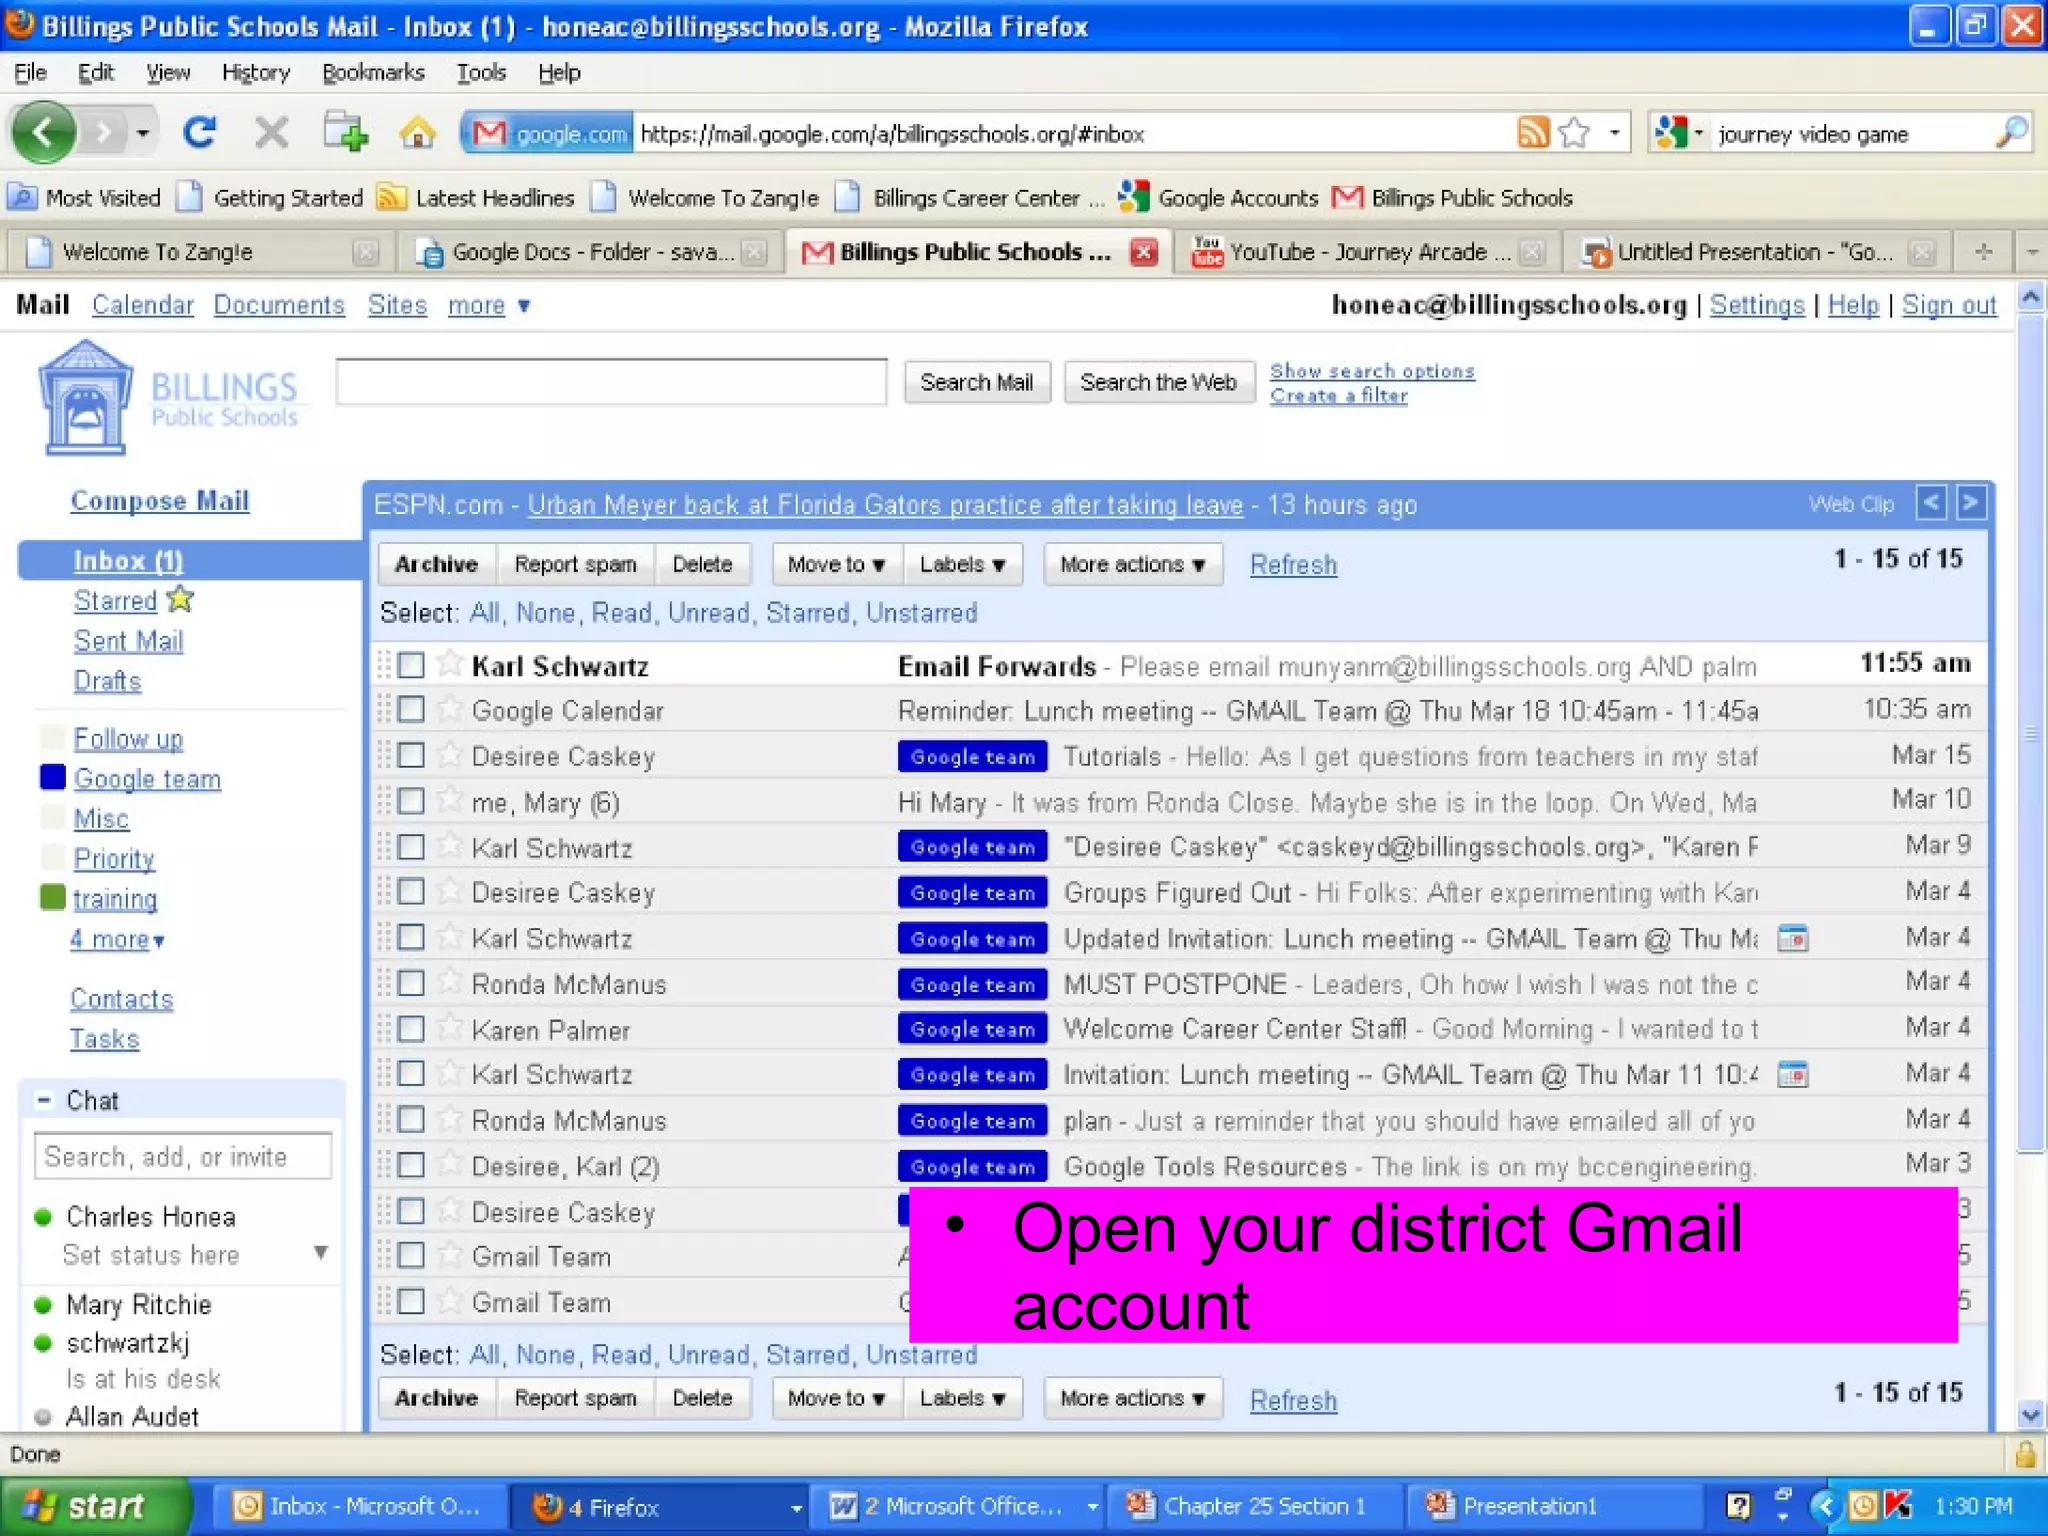Click the Firefox forward arrow button

[104, 132]
